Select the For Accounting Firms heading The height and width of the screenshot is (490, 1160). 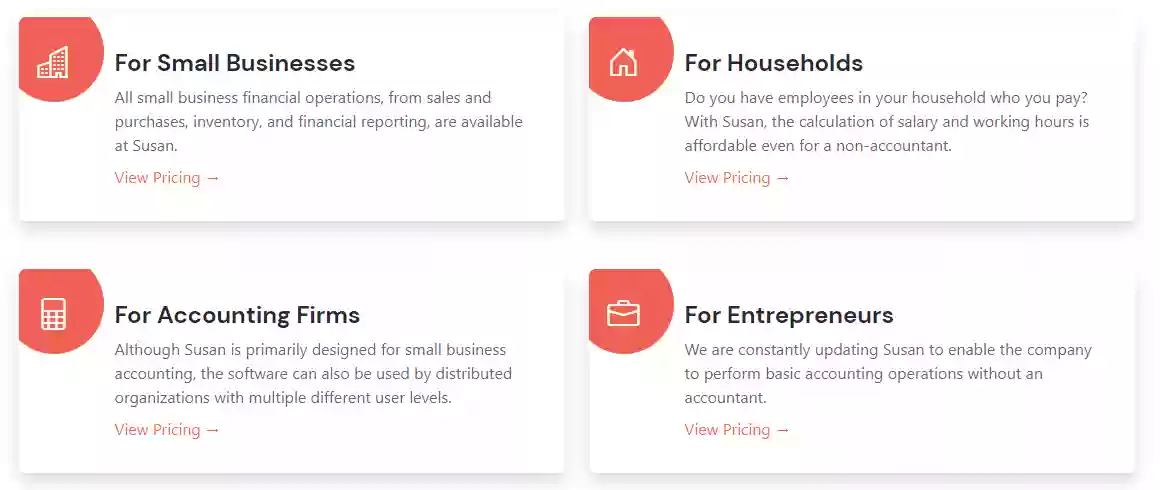(x=237, y=315)
